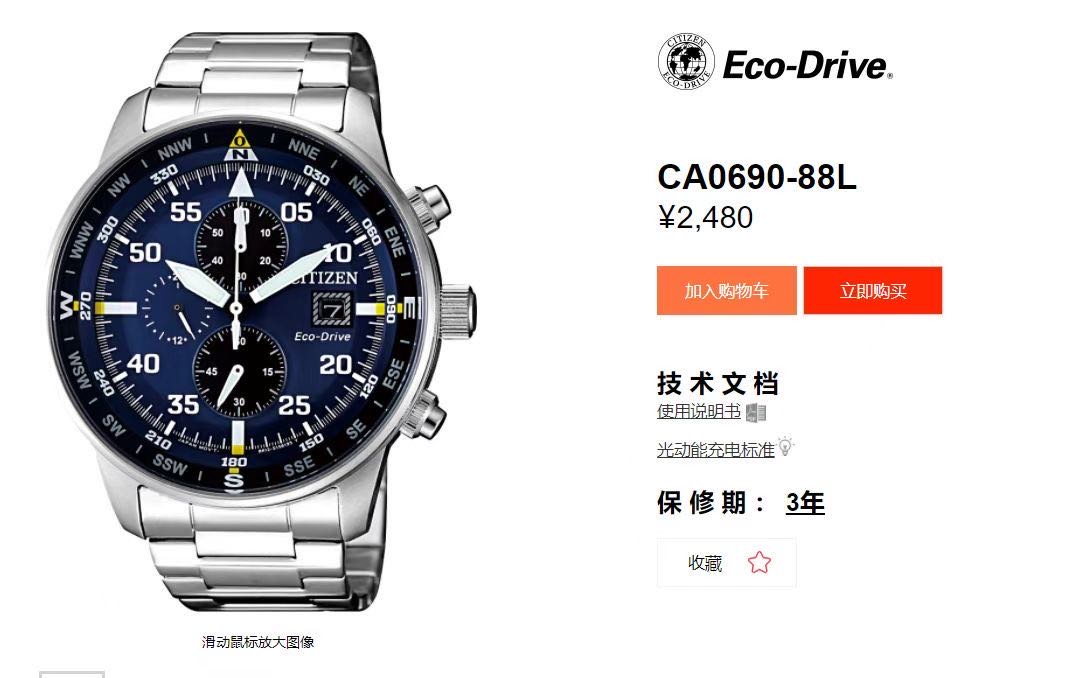Click the Citizen globe logo icon
Viewport: 1086px width, 678px height.
pyautogui.click(x=686, y=62)
